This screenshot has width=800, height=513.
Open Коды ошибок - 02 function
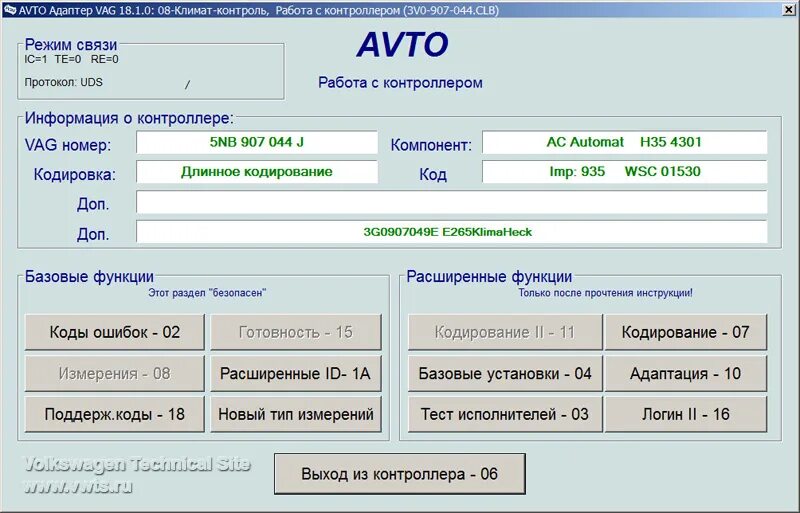(x=115, y=332)
